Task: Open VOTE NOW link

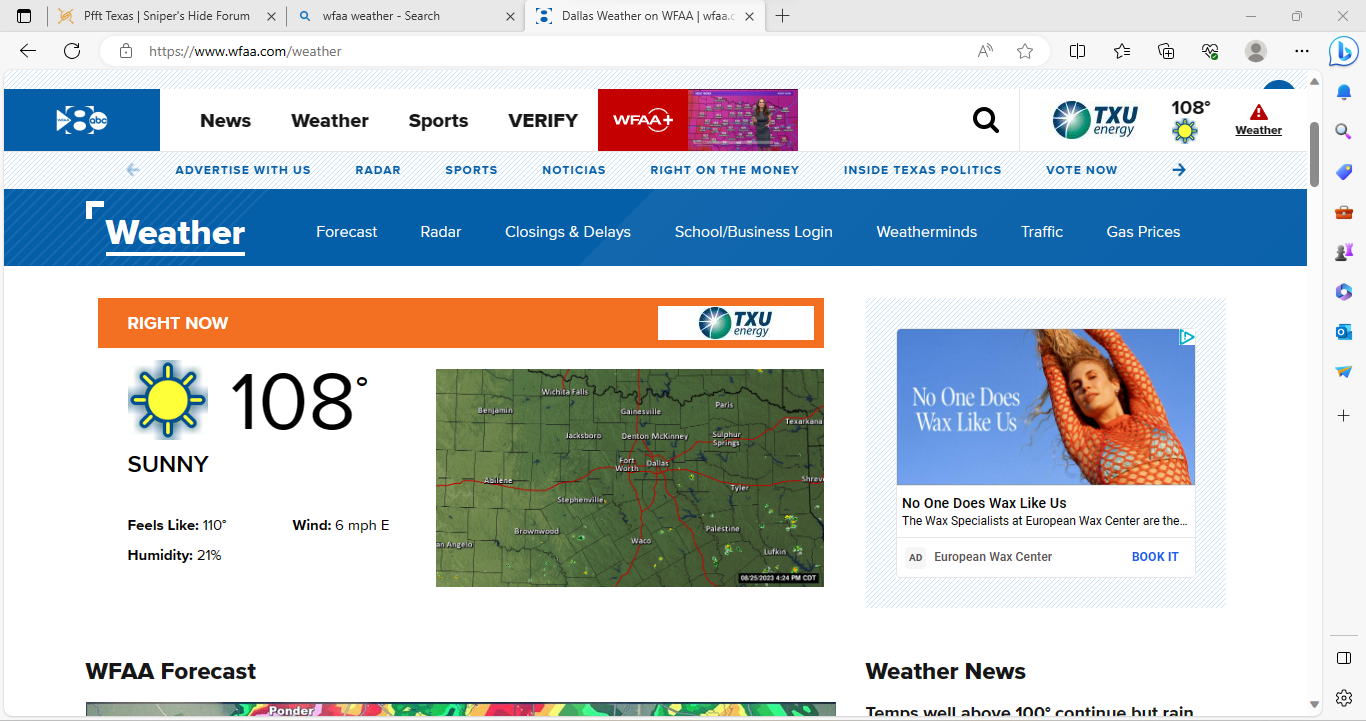Action: click(1082, 170)
